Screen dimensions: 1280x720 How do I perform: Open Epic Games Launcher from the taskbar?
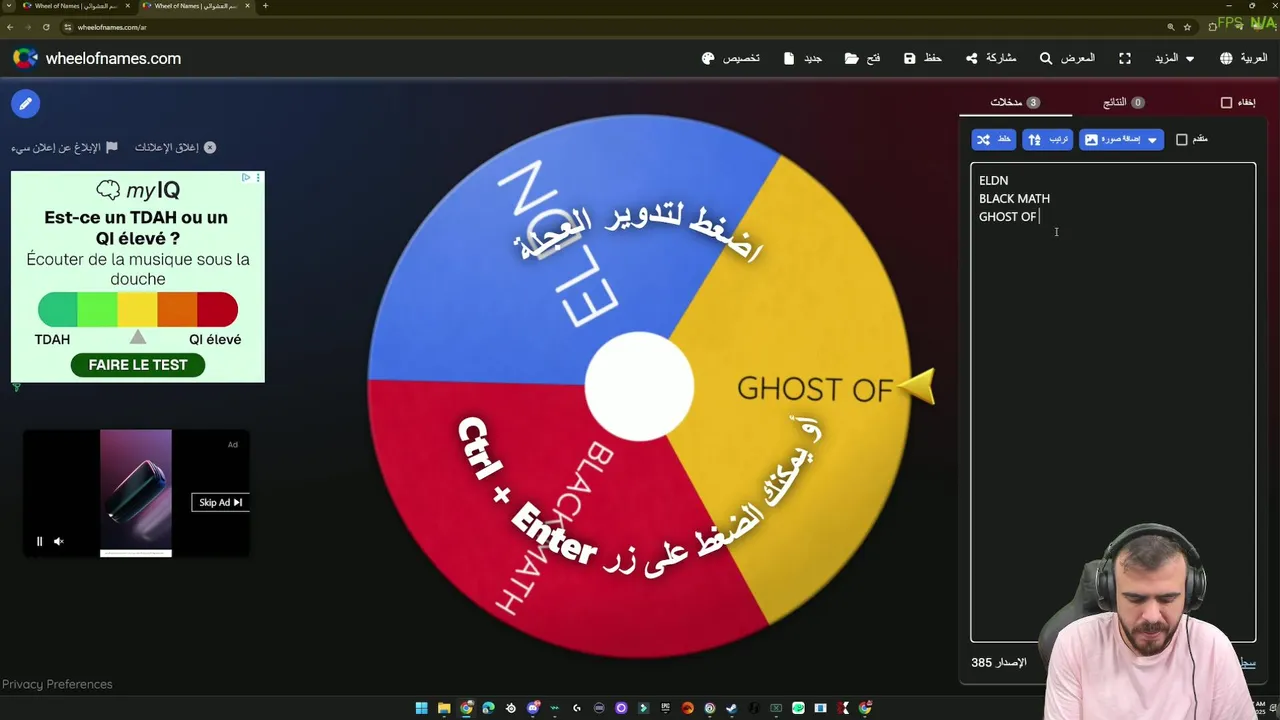[x=666, y=708]
